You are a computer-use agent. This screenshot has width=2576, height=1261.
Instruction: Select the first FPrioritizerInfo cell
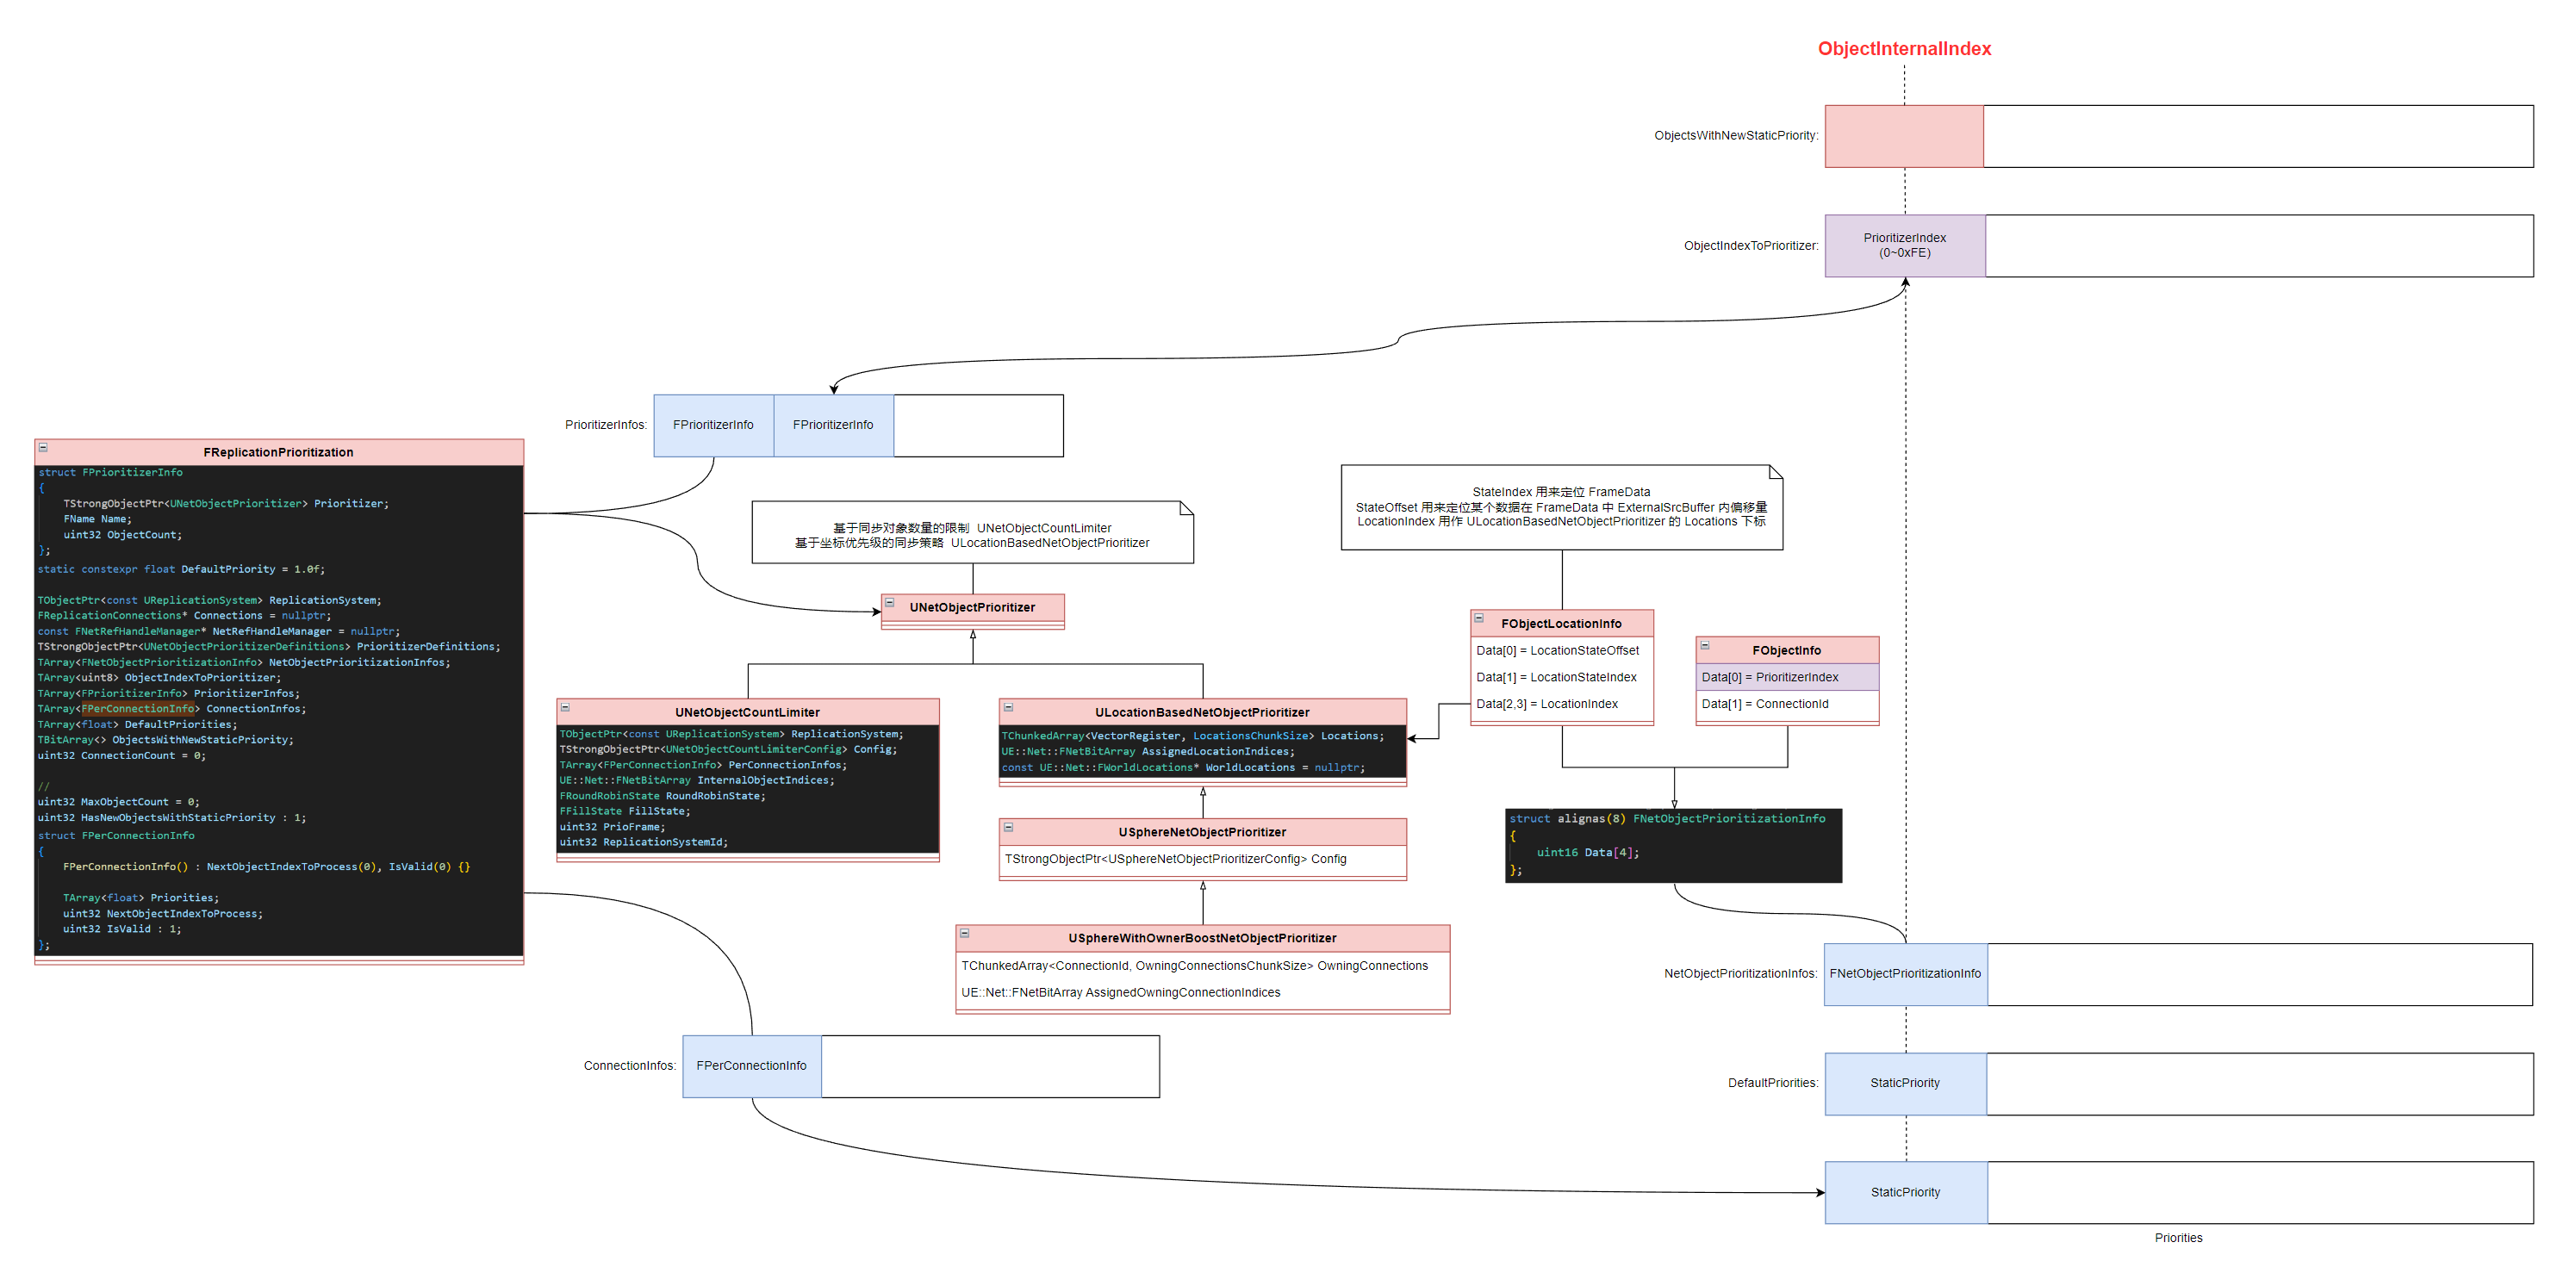(713, 425)
